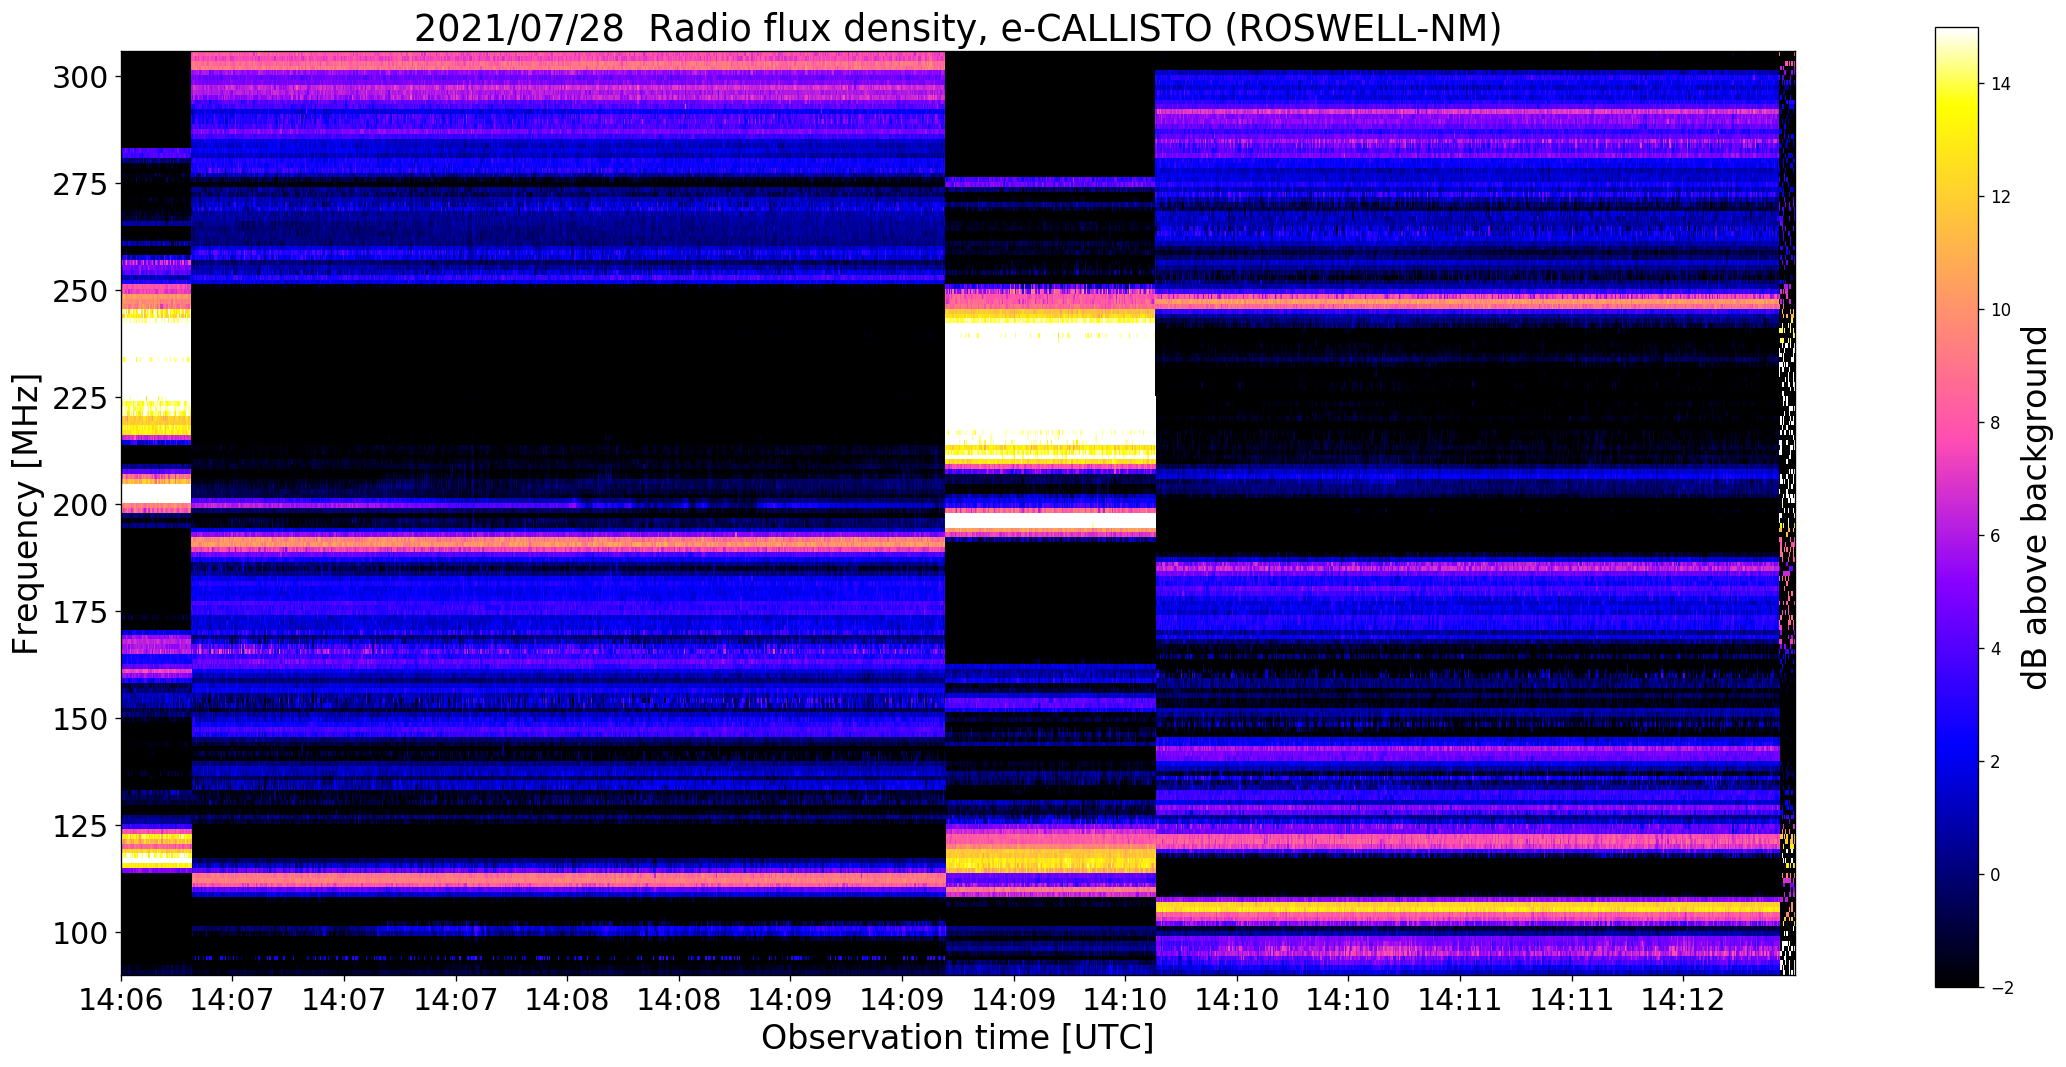Click the dB colorbar gradient strip
The height and width of the screenshot is (1067, 2066).
click(x=1957, y=507)
